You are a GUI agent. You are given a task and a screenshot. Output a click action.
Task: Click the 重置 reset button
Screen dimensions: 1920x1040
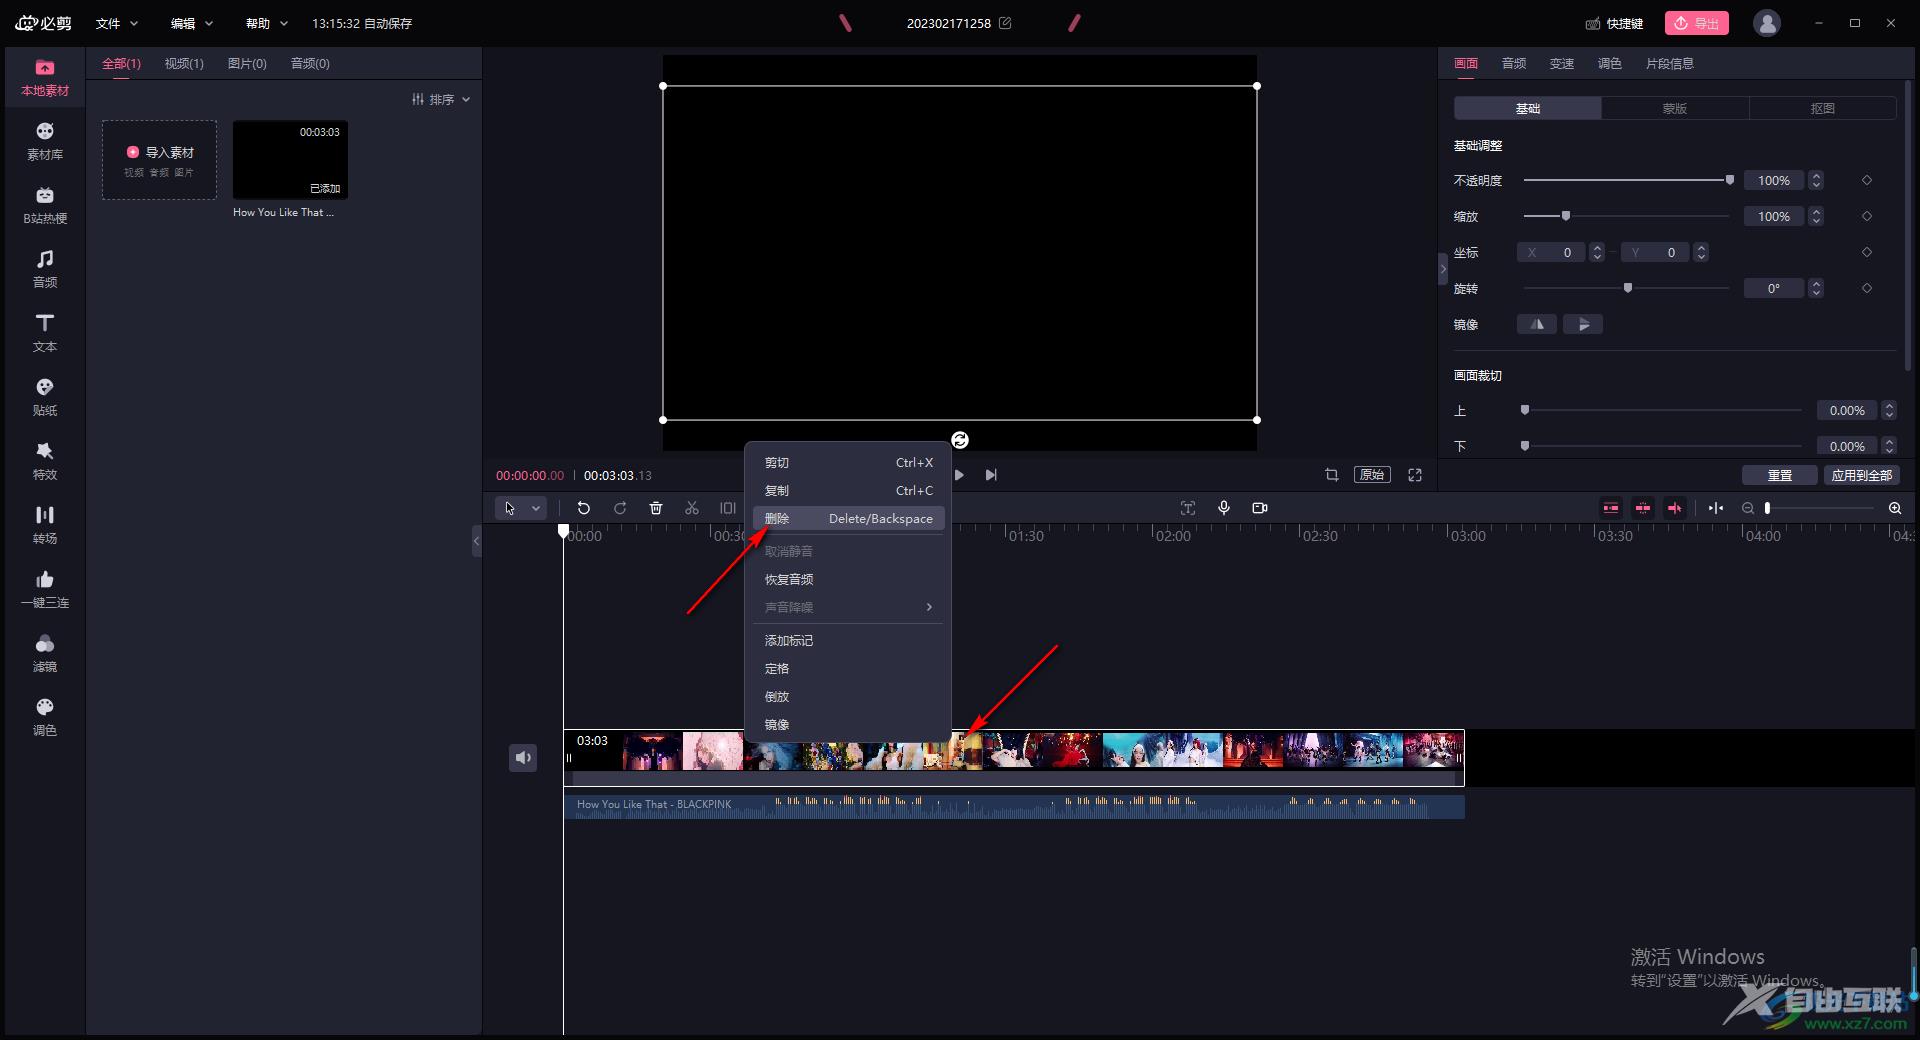[1780, 475]
